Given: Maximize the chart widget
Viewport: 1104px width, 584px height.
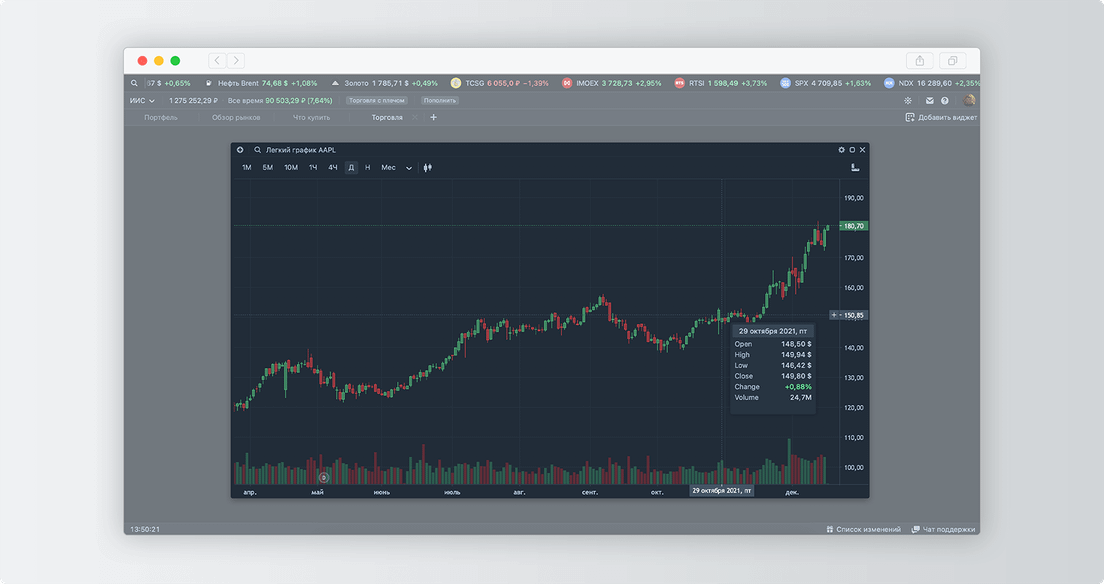Looking at the screenshot, I should pos(852,150).
